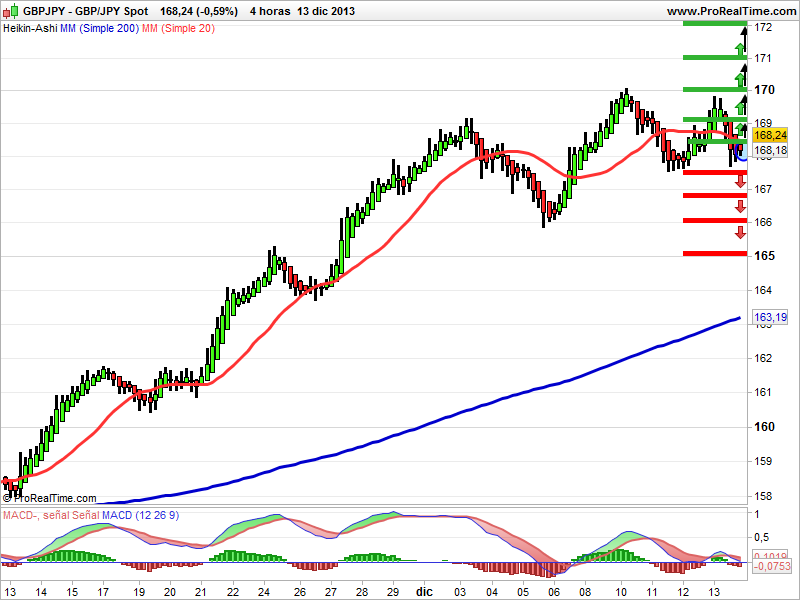Image resolution: width=800 pixels, height=600 pixels.
Task: Click the 29 date on time axis
Action: 392,592
